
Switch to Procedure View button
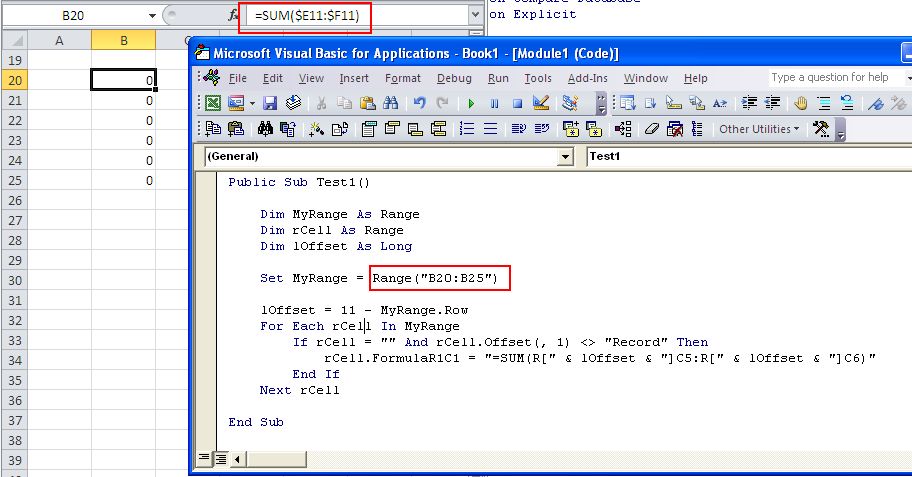(204, 458)
